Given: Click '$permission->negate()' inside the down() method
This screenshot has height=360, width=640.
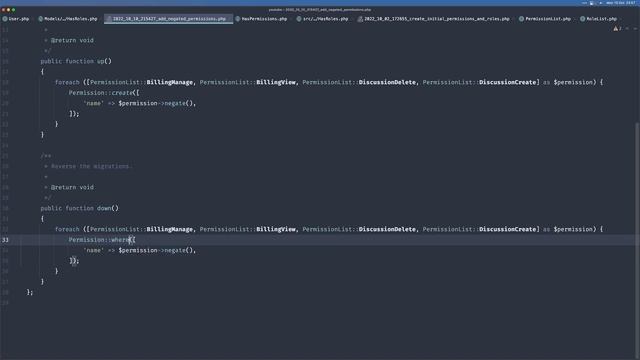Looking at the screenshot, I should [x=157, y=250].
